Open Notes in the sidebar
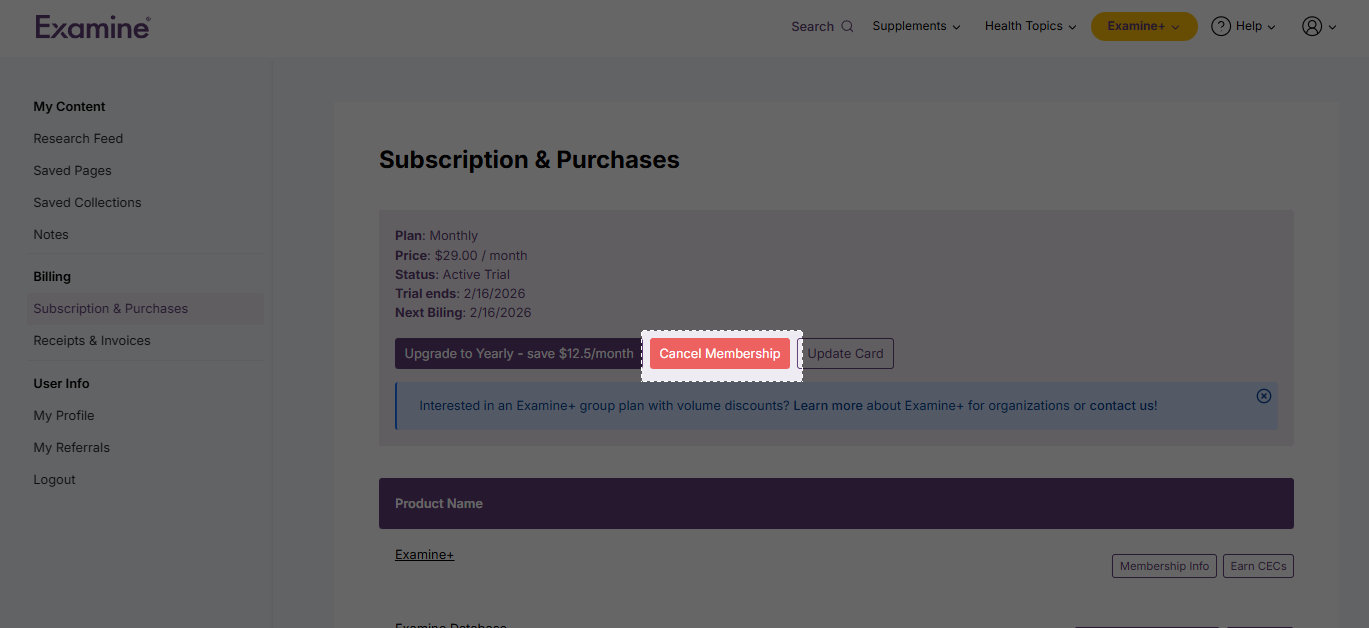Viewport: 1369px width, 628px height. (51, 235)
